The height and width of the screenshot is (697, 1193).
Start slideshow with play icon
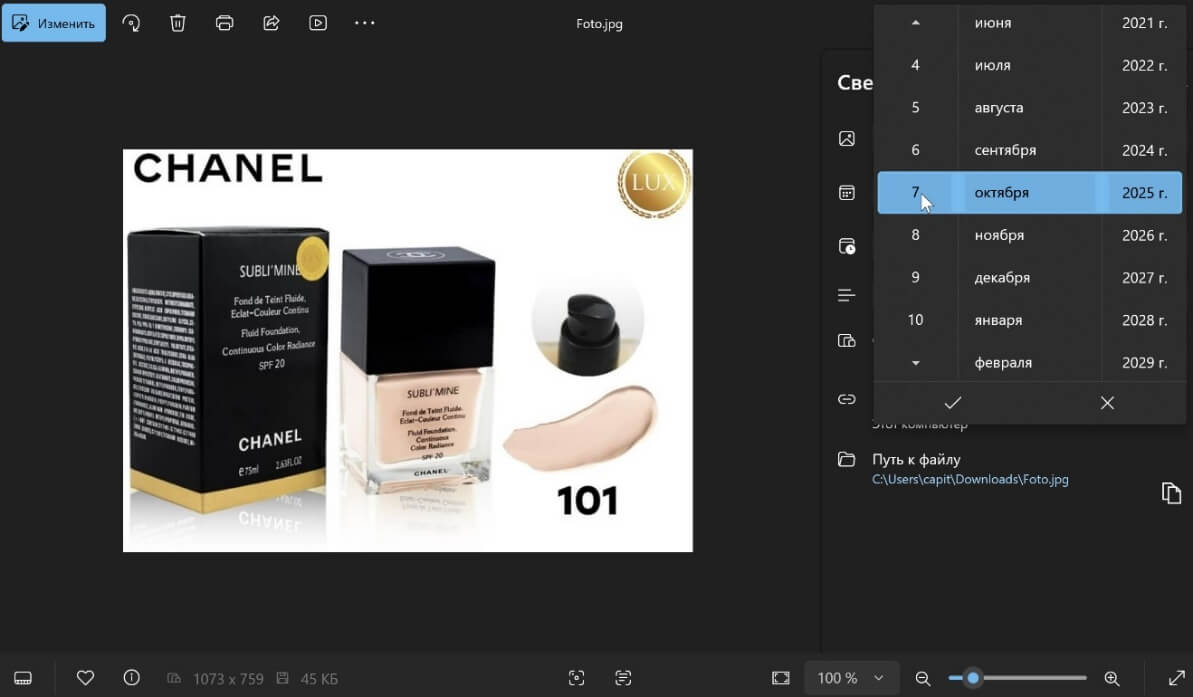318,23
